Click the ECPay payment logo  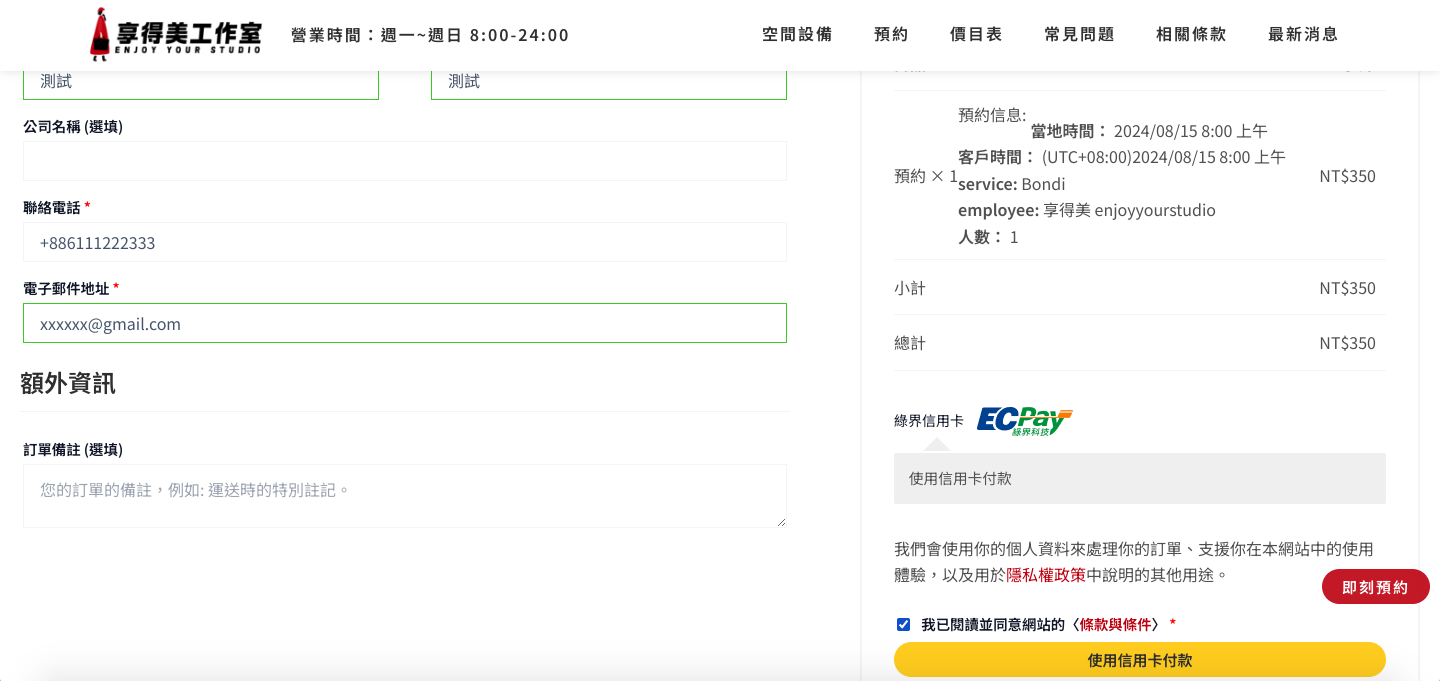tap(1024, 421)
